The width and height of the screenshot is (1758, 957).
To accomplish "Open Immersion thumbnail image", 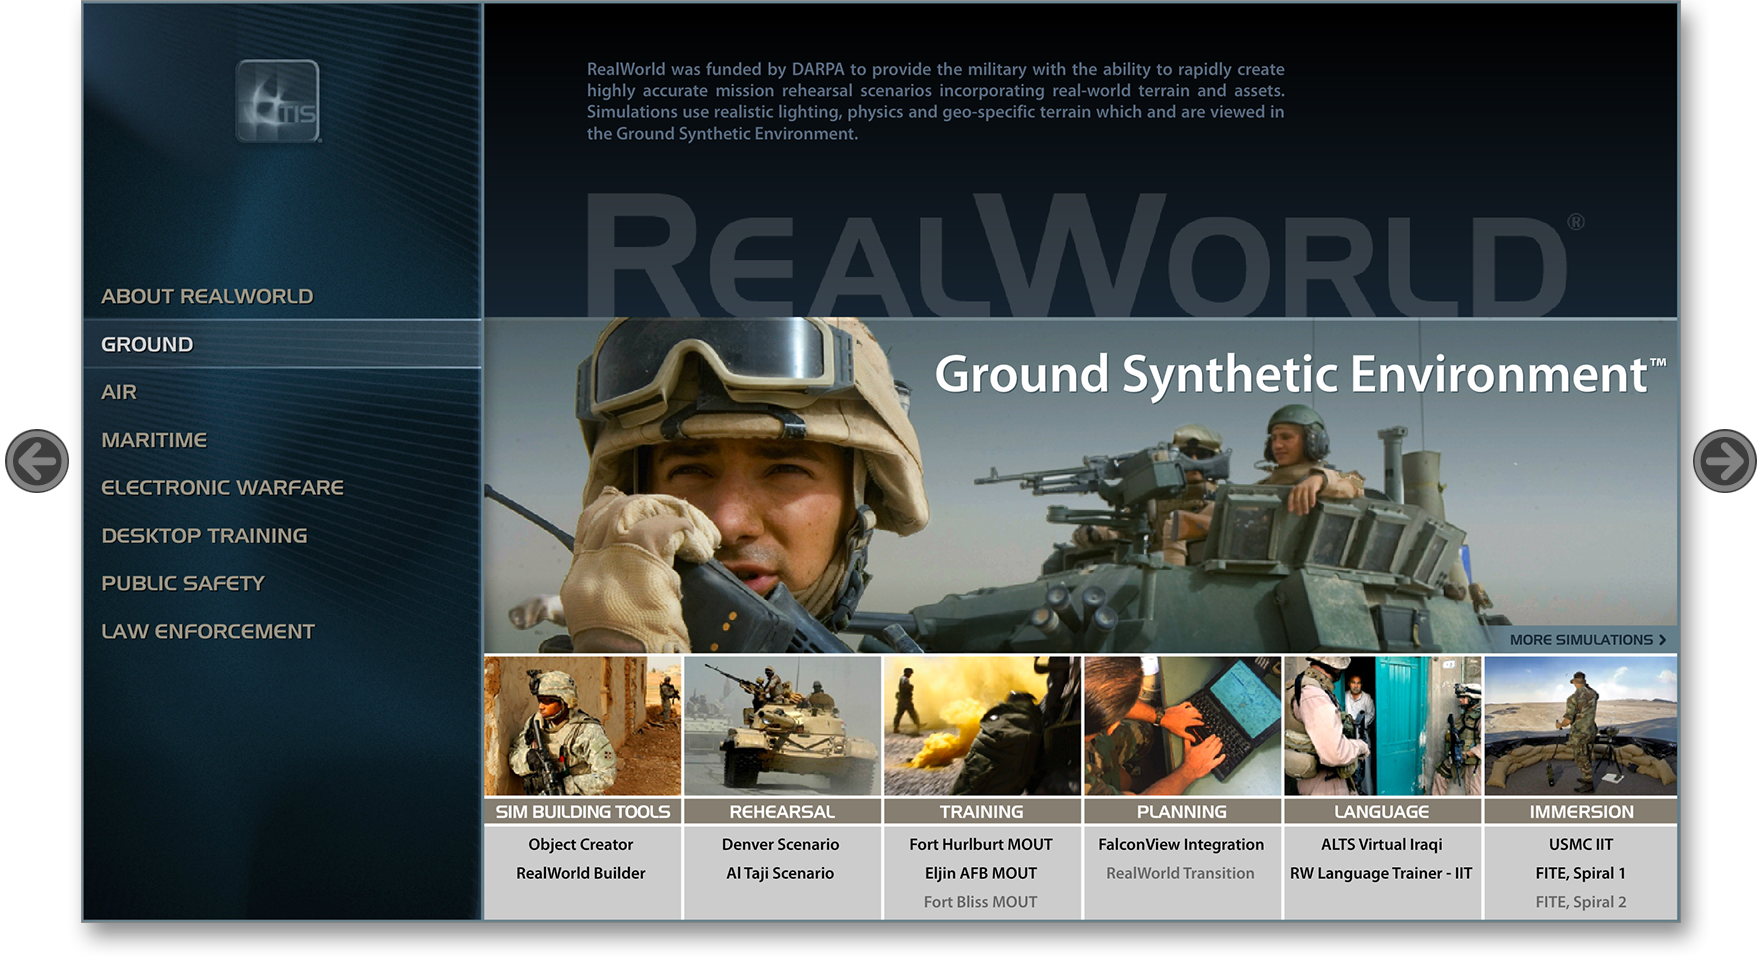I will point(1581,726).
